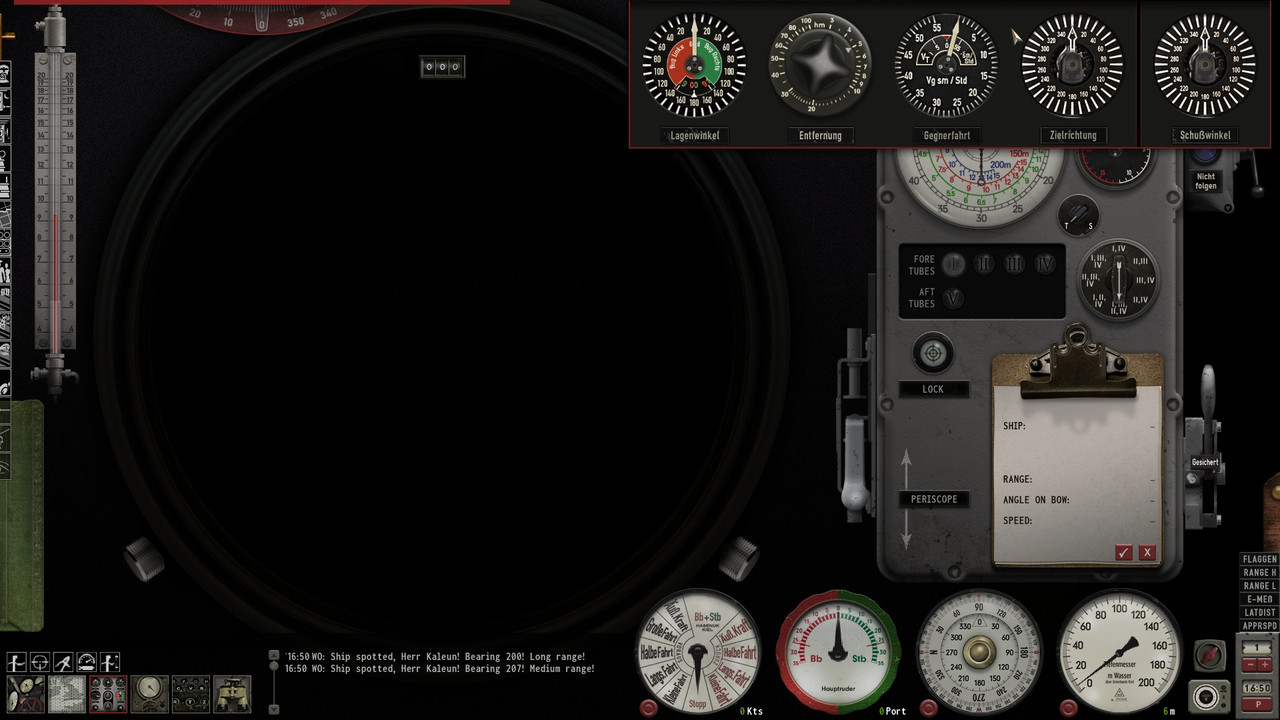Toggle red button below engine telegraph
Screen dimensions: 1280x720
[648, 708]
